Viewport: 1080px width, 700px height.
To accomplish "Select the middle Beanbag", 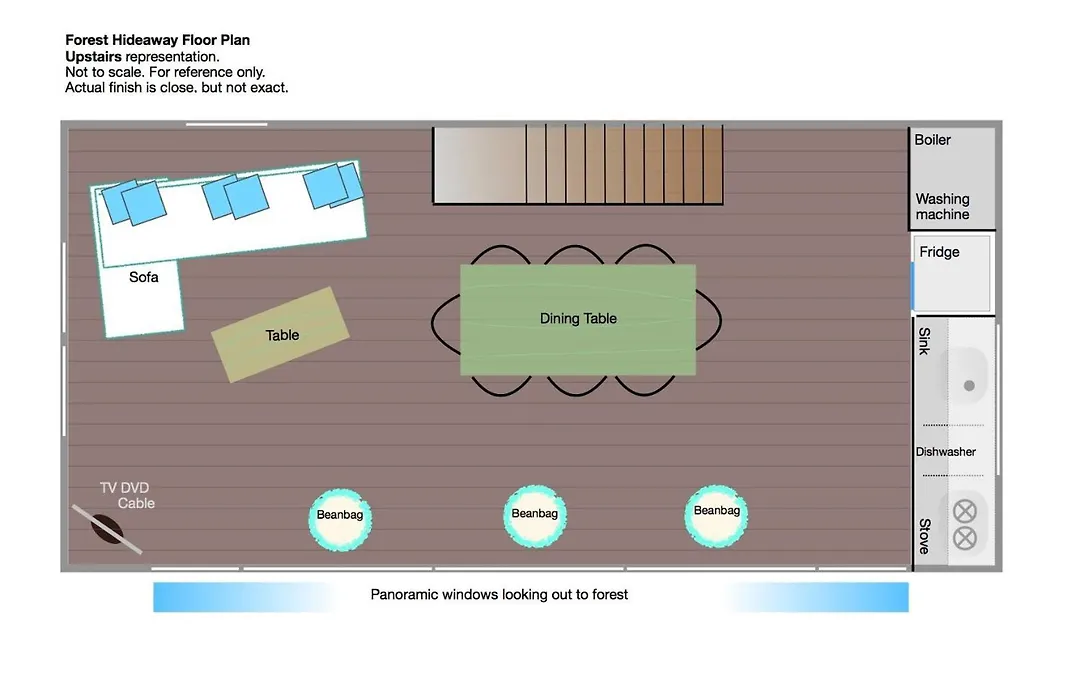I will coord(535,517).
